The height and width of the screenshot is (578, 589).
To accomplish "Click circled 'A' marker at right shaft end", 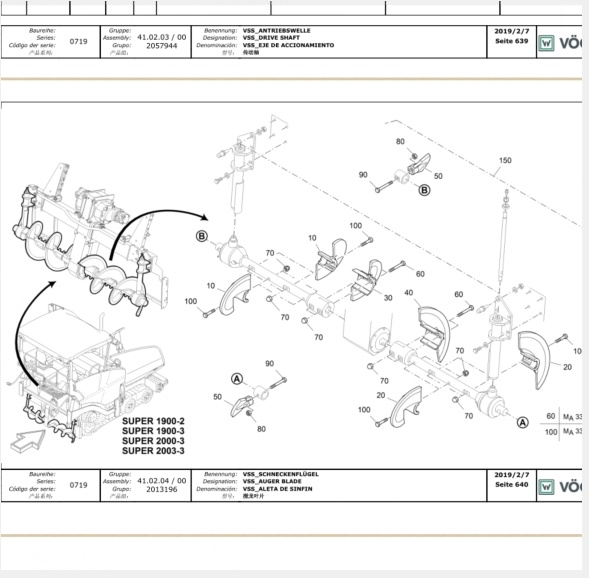I will pos(523,423).
